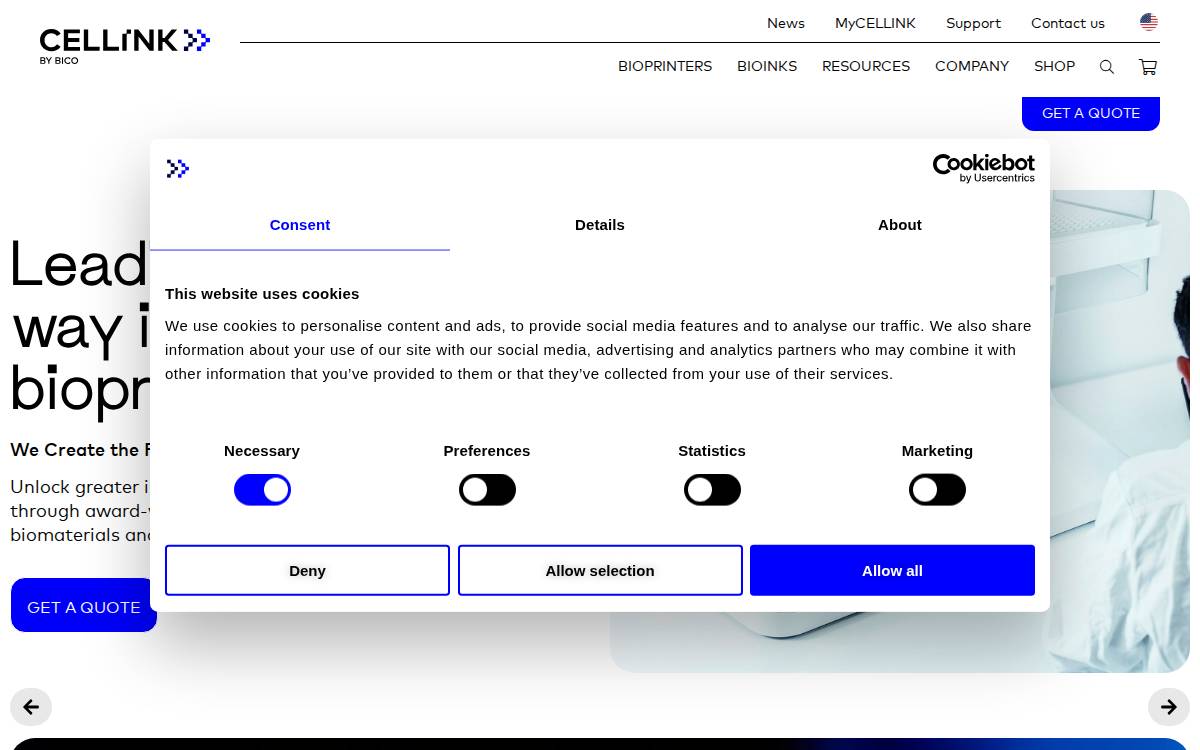Open the Contact us link
This screenshot has width=1200, height=750.
pyautogui.click(x=1068, y=23)
